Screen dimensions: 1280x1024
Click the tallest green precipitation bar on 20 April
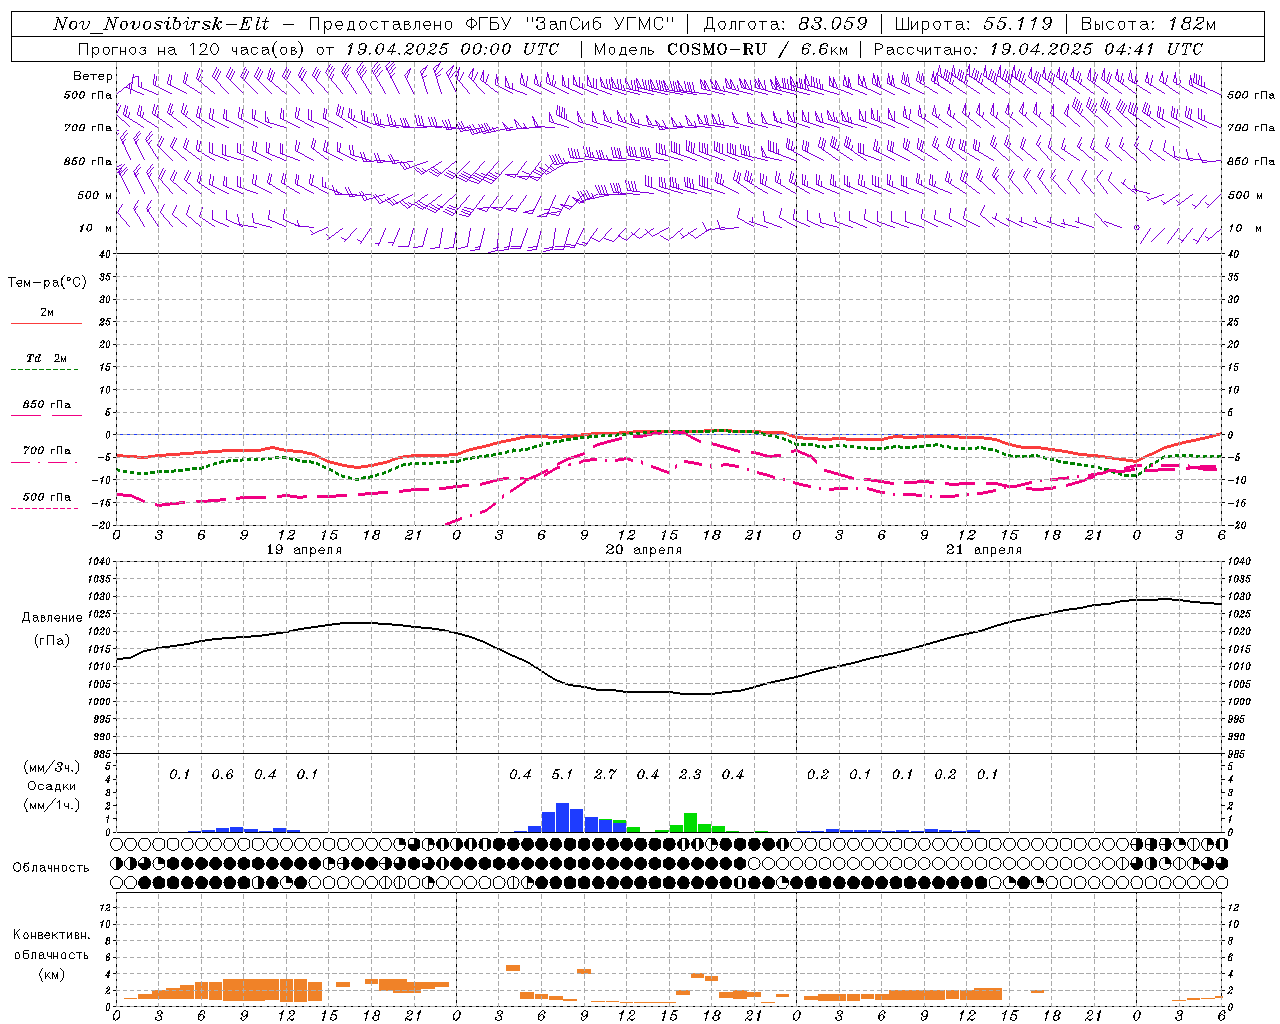pyautogui.click(x=690, y=823)
